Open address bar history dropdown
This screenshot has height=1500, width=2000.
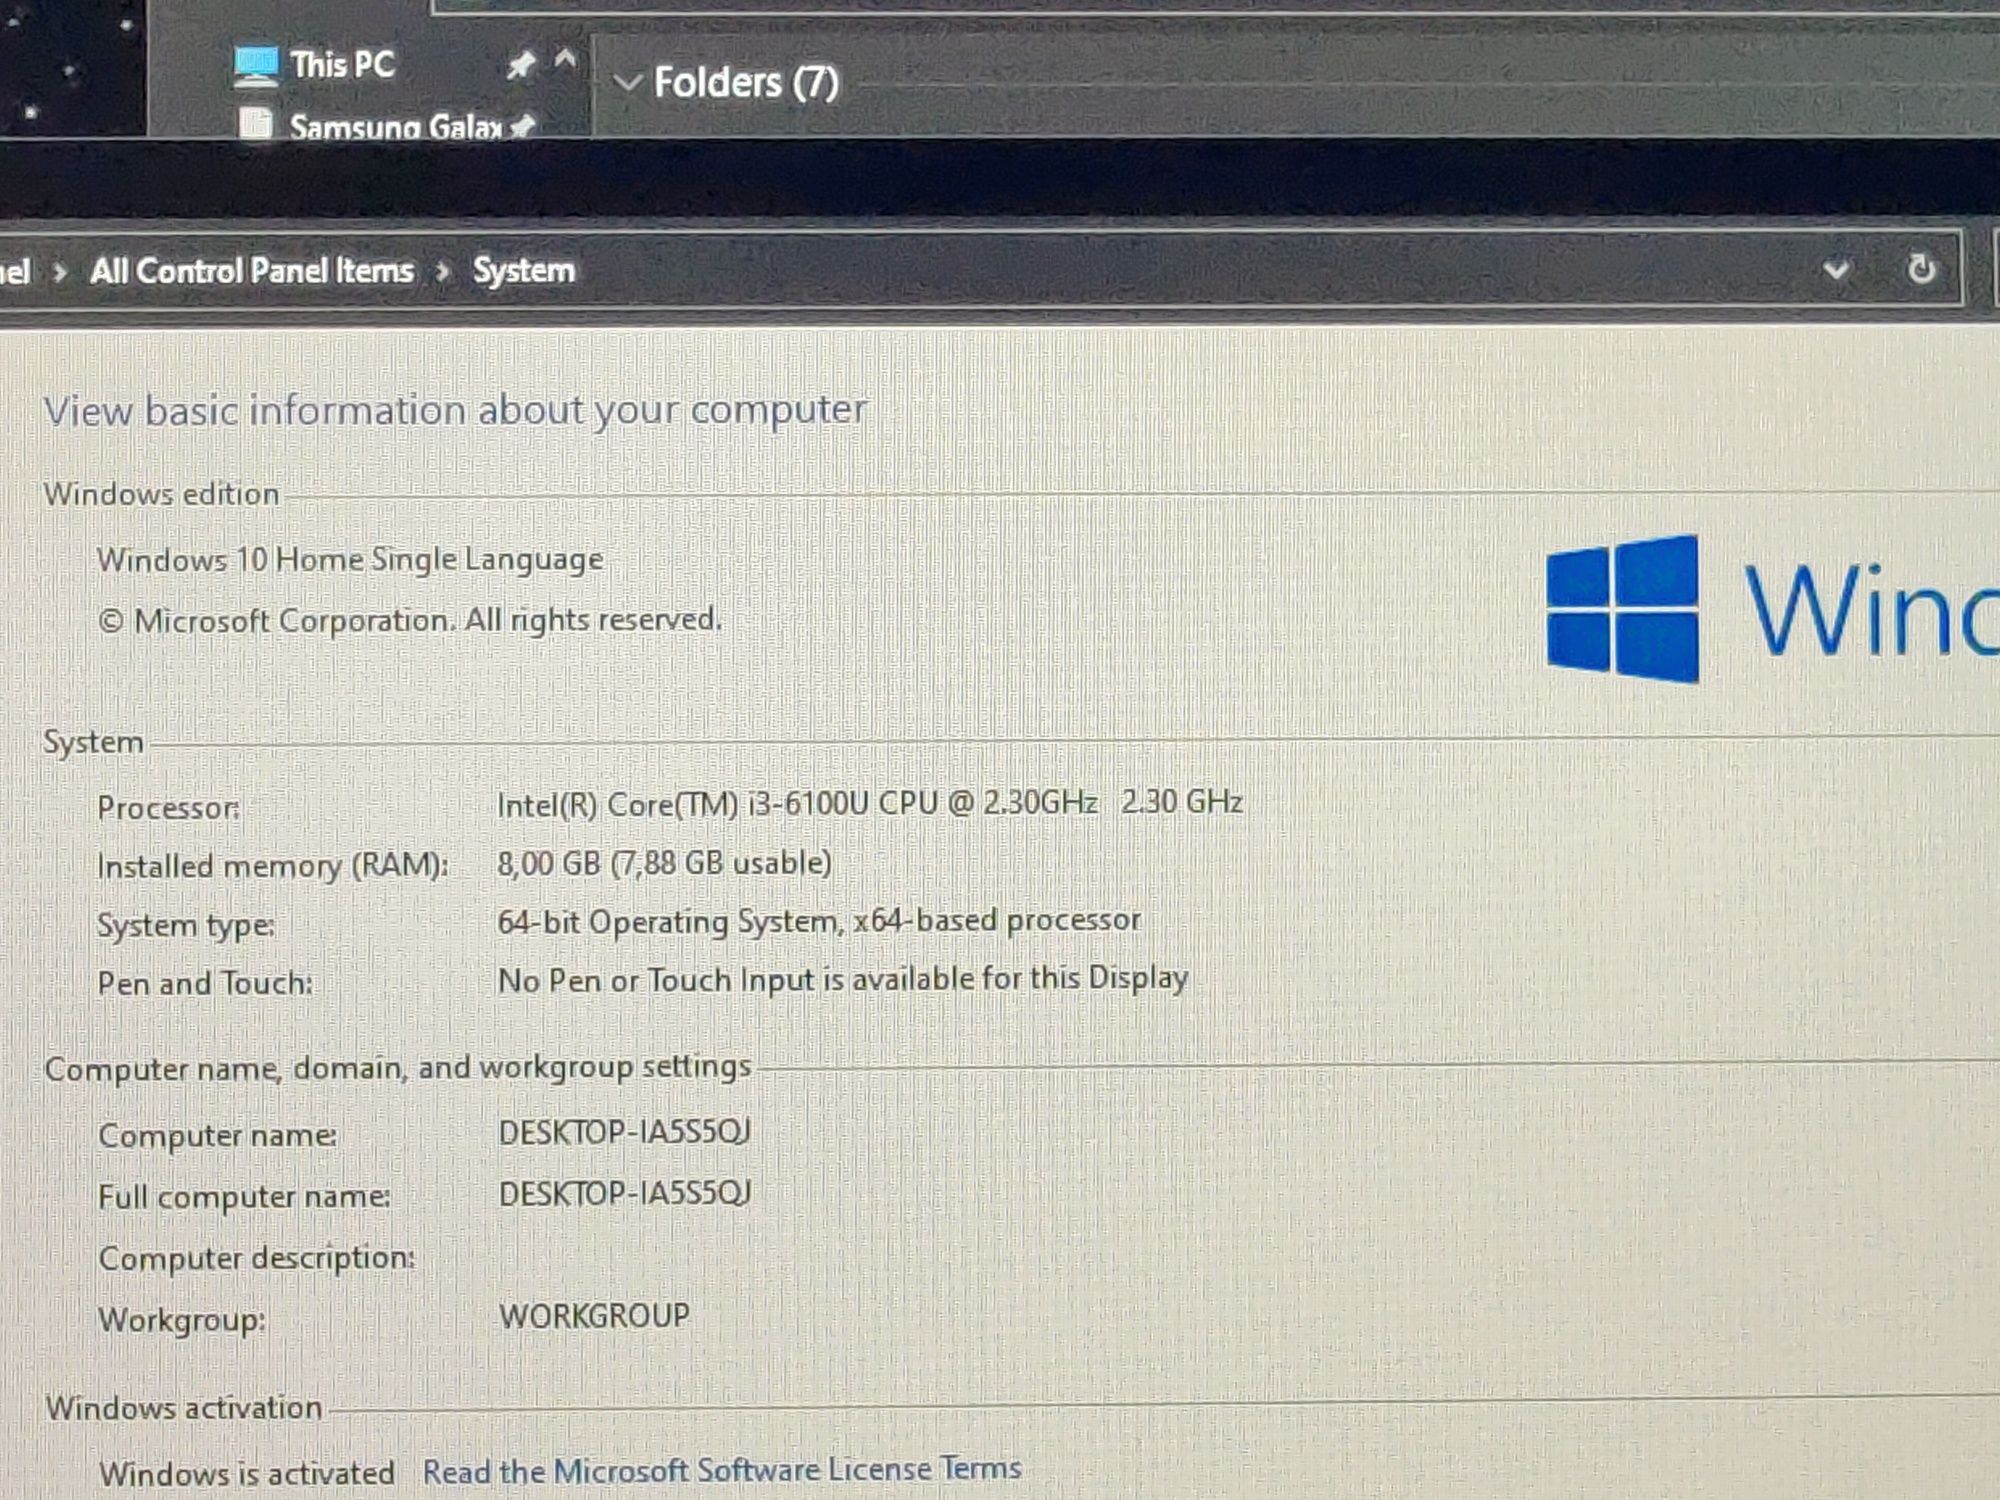pyautogui.click(x=1836, y=269)
